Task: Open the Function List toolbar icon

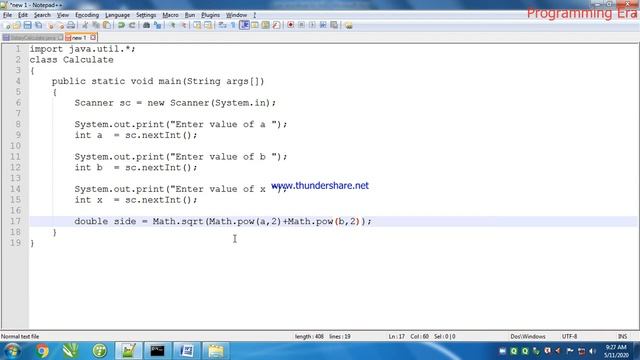Action: point(276,25)
